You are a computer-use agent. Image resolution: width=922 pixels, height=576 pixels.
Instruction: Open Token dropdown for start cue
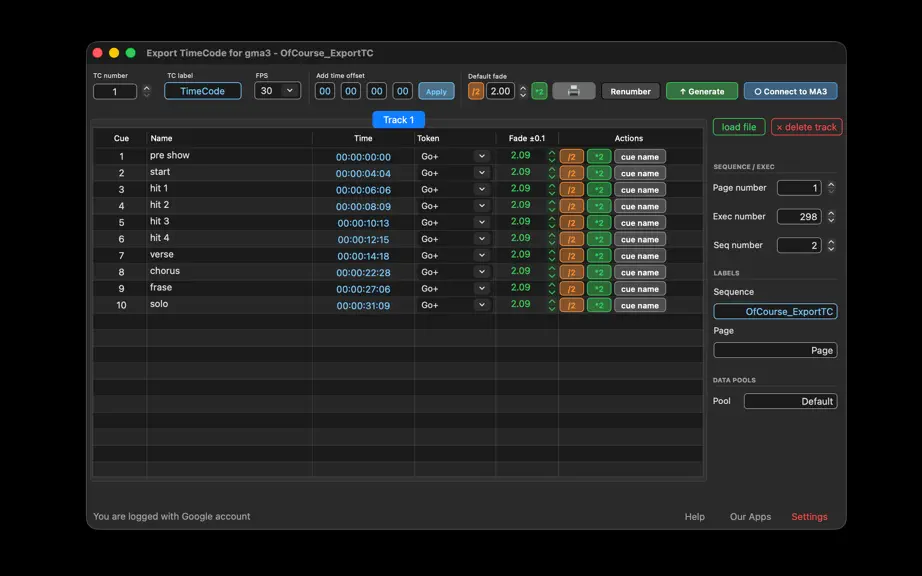482,173
